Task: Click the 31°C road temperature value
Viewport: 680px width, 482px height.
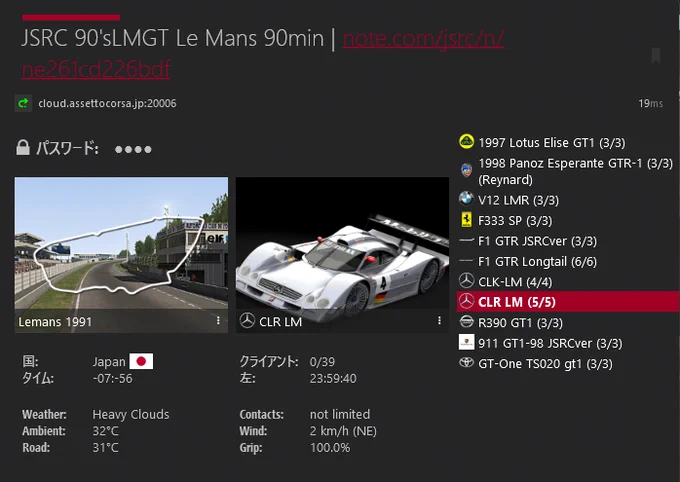Action: [105, 448]
